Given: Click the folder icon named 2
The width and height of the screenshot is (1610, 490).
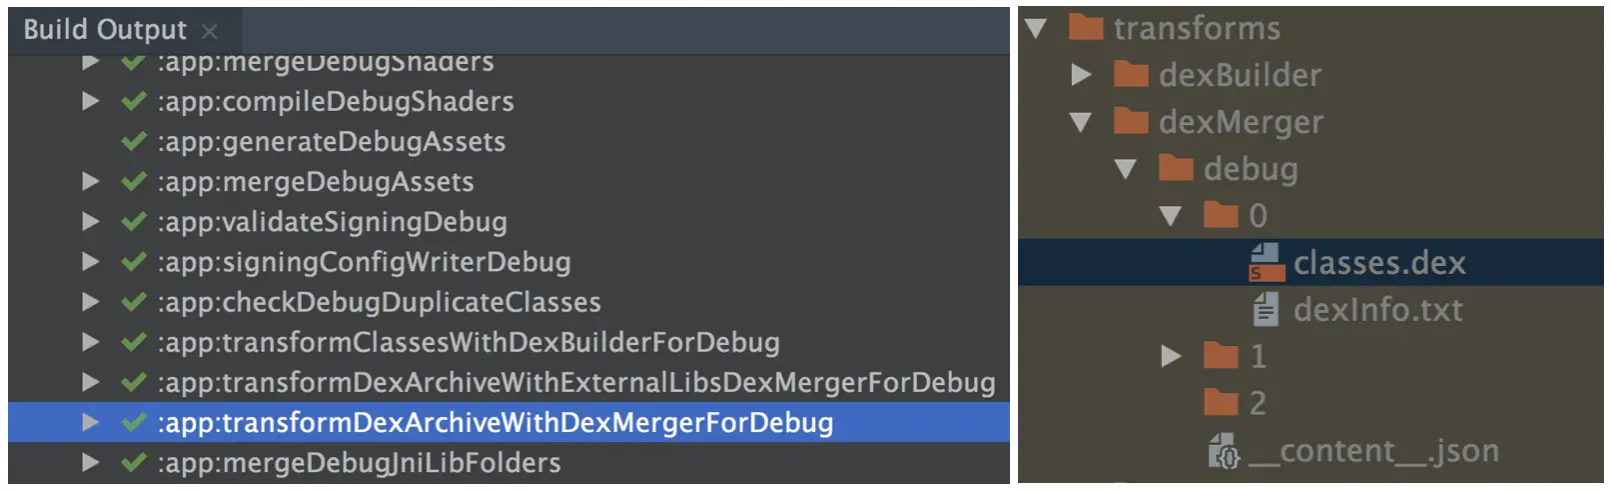Looking at the screenshot, I should [x=1221, y=402].
